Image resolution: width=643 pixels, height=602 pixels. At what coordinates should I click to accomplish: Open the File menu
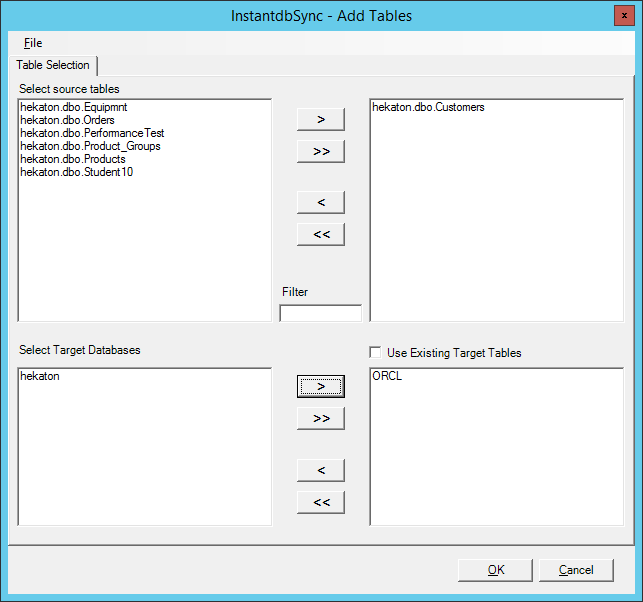coord(33,43)
